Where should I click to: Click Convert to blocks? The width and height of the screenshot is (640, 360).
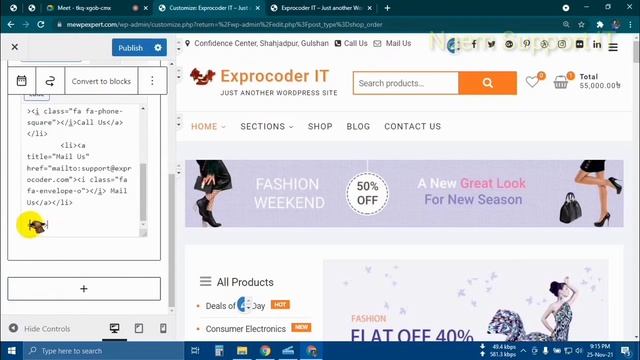coord(101,81)
